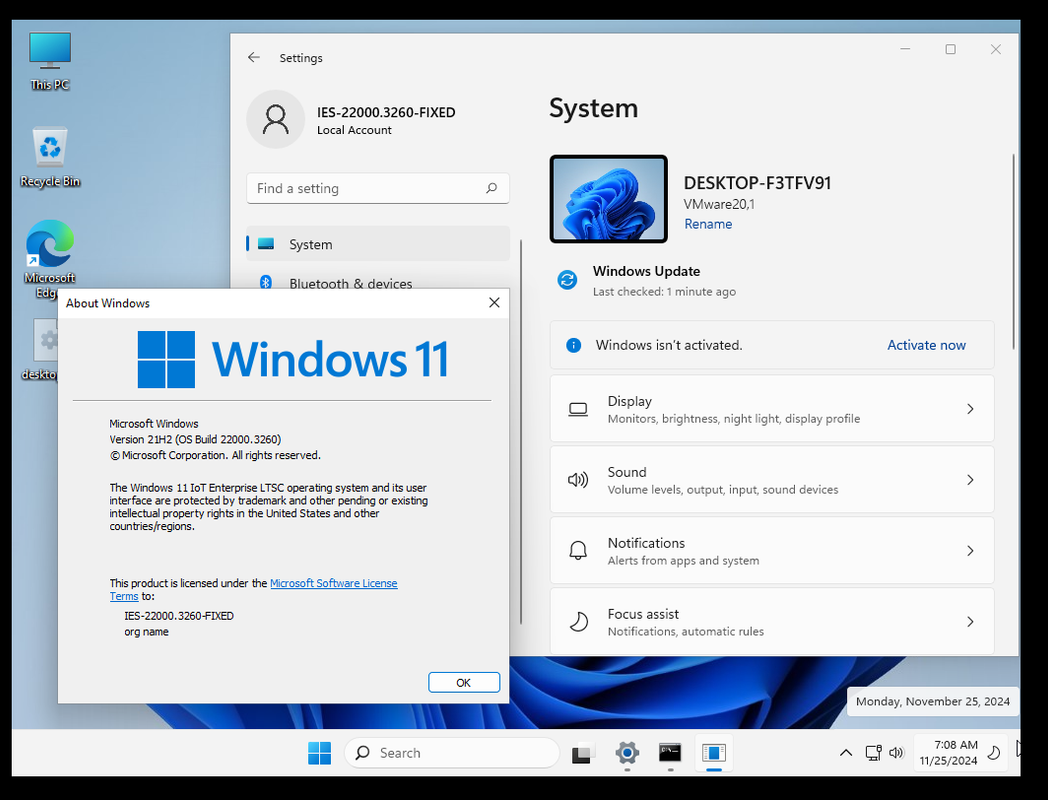Click the Focus assist moon icon
1048x800 pixels.
click(x=578, y=622)
